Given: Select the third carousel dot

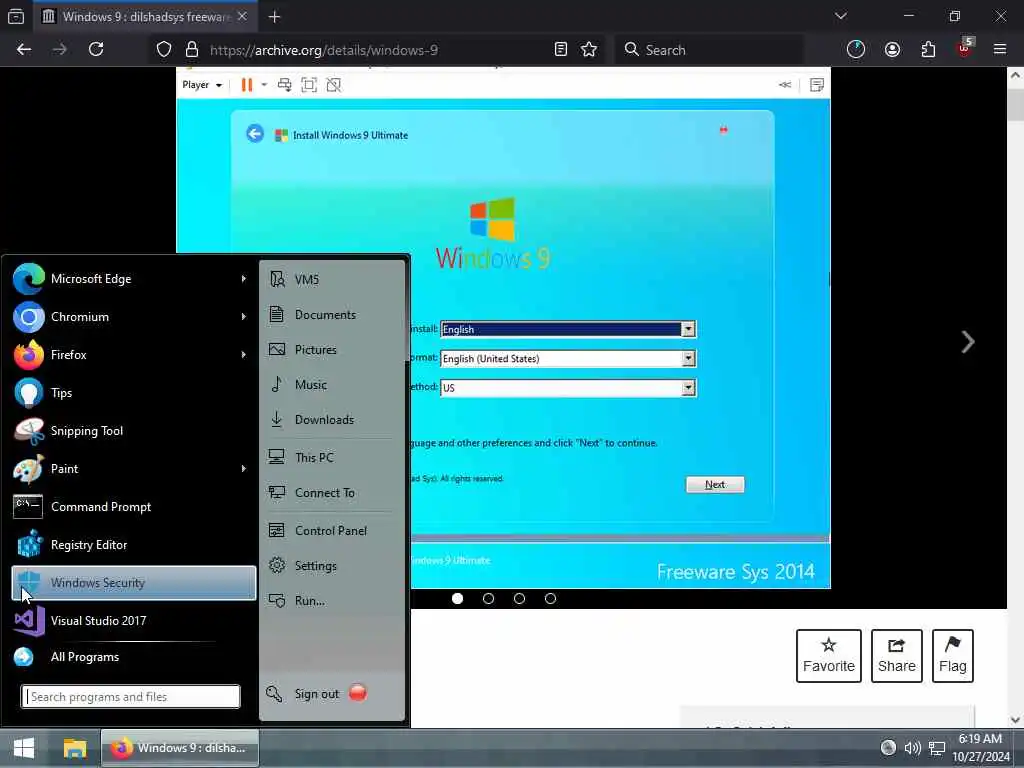Looking at the screenshot, I should (519, 598).
